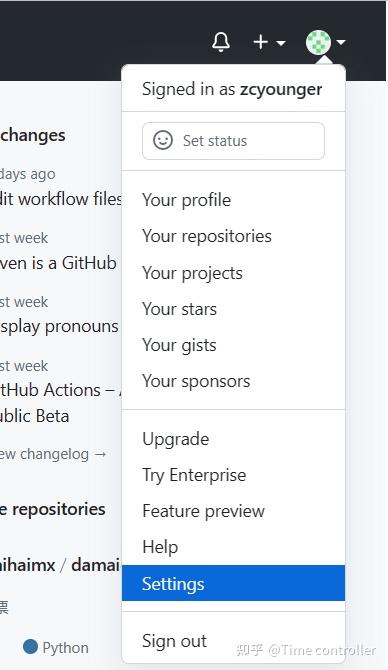Image resolution: width=388 pixels, height=670 pixels.
Task: Click the user avatar identicon
Action: [318, 42]
